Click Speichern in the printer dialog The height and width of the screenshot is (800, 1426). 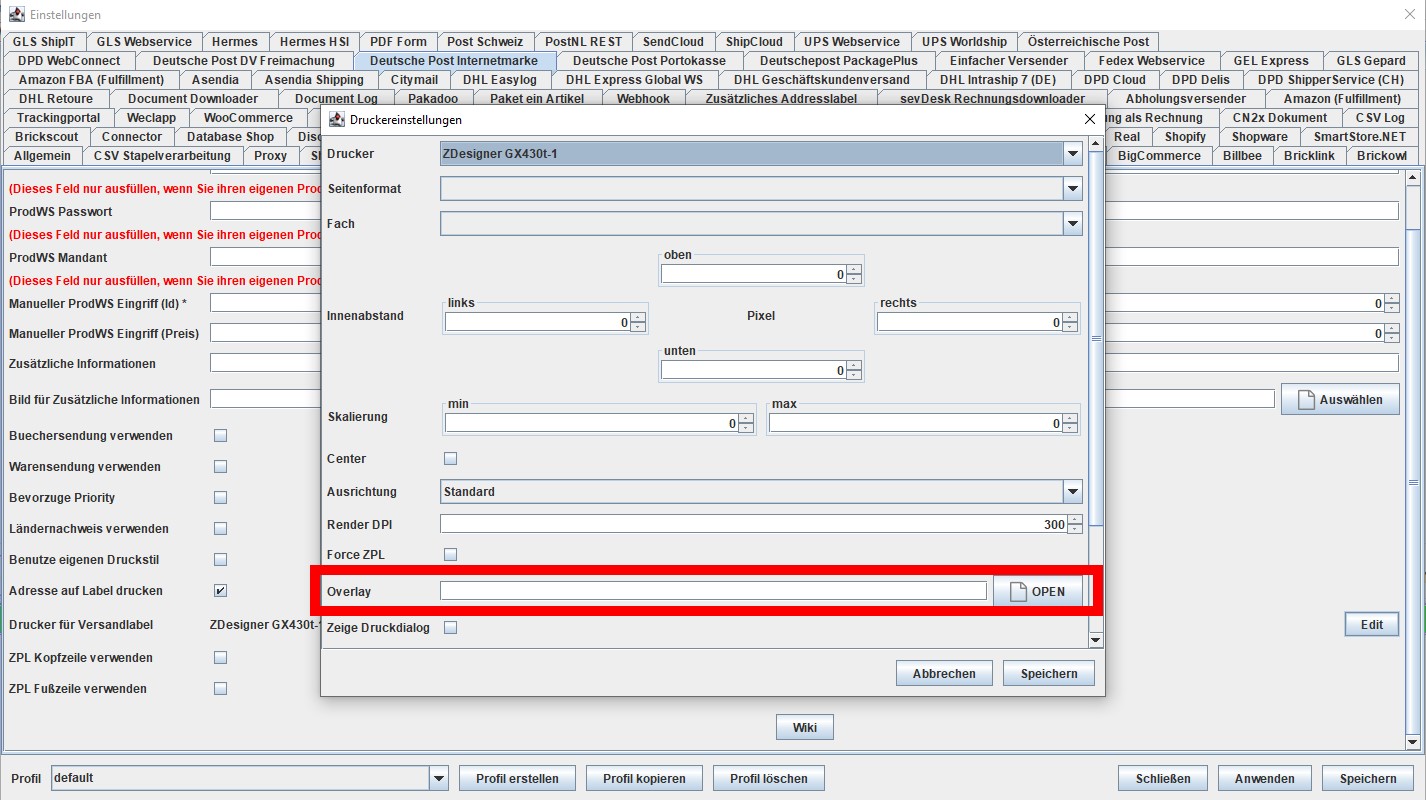[1048, 674]
